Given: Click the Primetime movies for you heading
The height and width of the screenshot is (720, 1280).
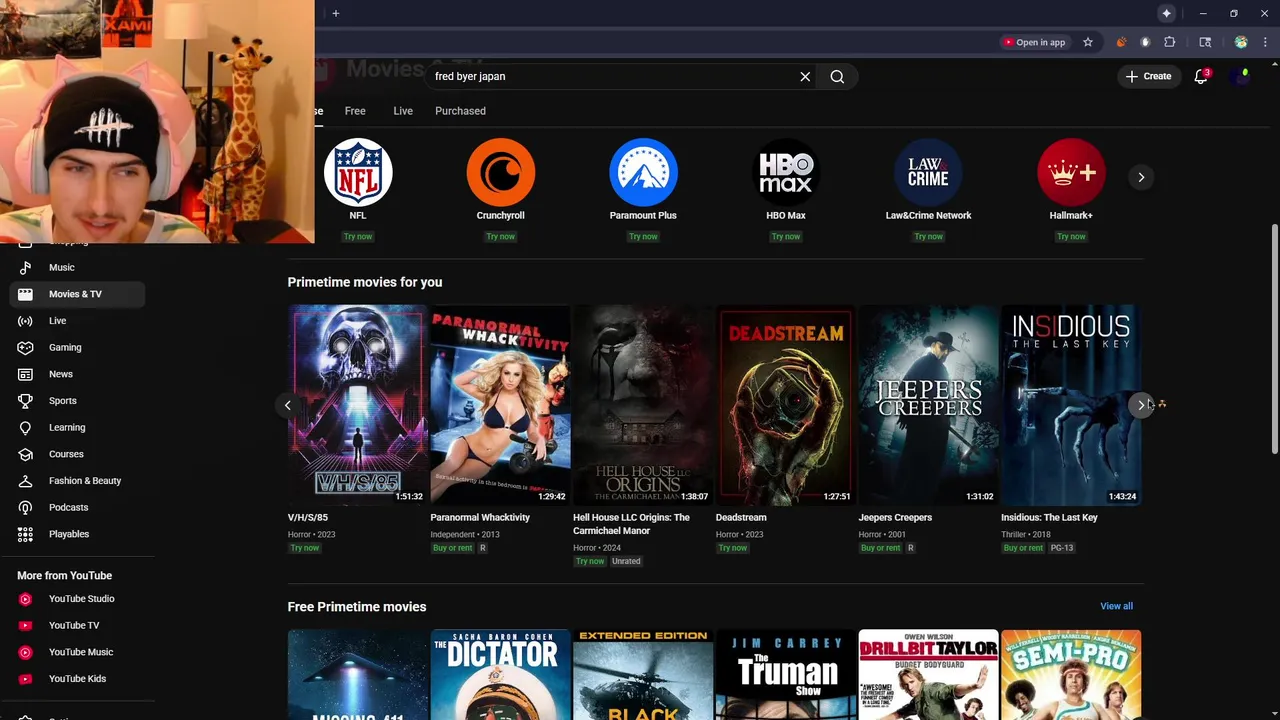Looking at the screenshot, I should [365, 282].
